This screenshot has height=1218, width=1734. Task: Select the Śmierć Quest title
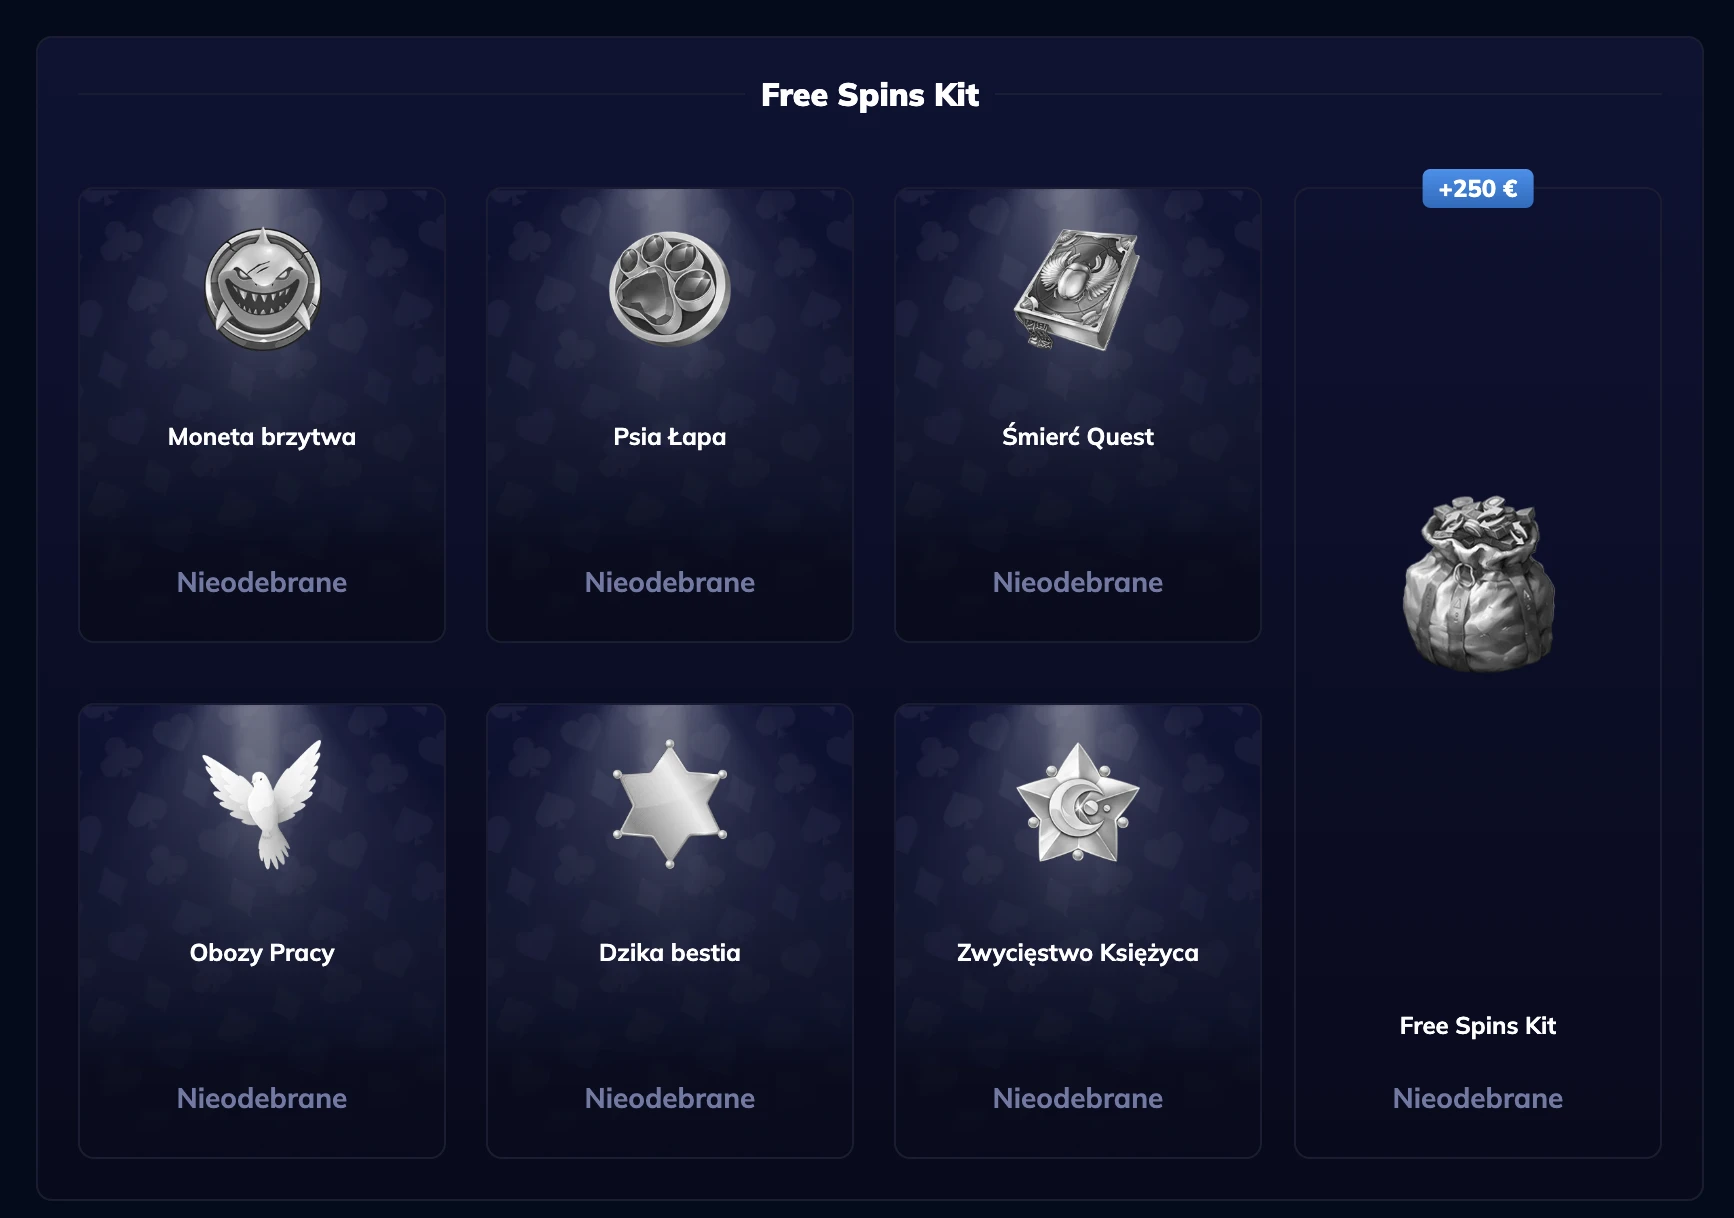(x=1077, y=437)
